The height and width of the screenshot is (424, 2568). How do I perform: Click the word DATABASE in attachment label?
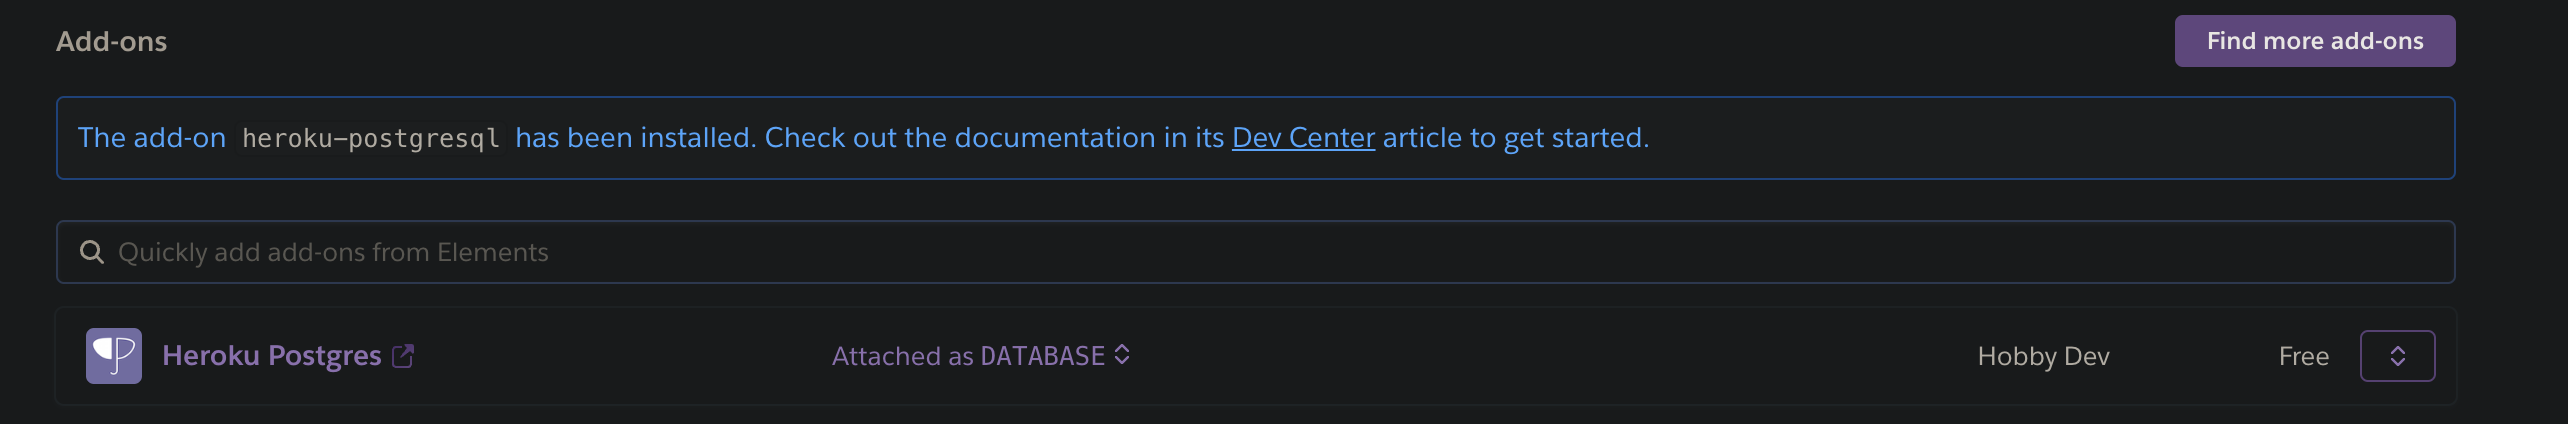pos(1042,357)
